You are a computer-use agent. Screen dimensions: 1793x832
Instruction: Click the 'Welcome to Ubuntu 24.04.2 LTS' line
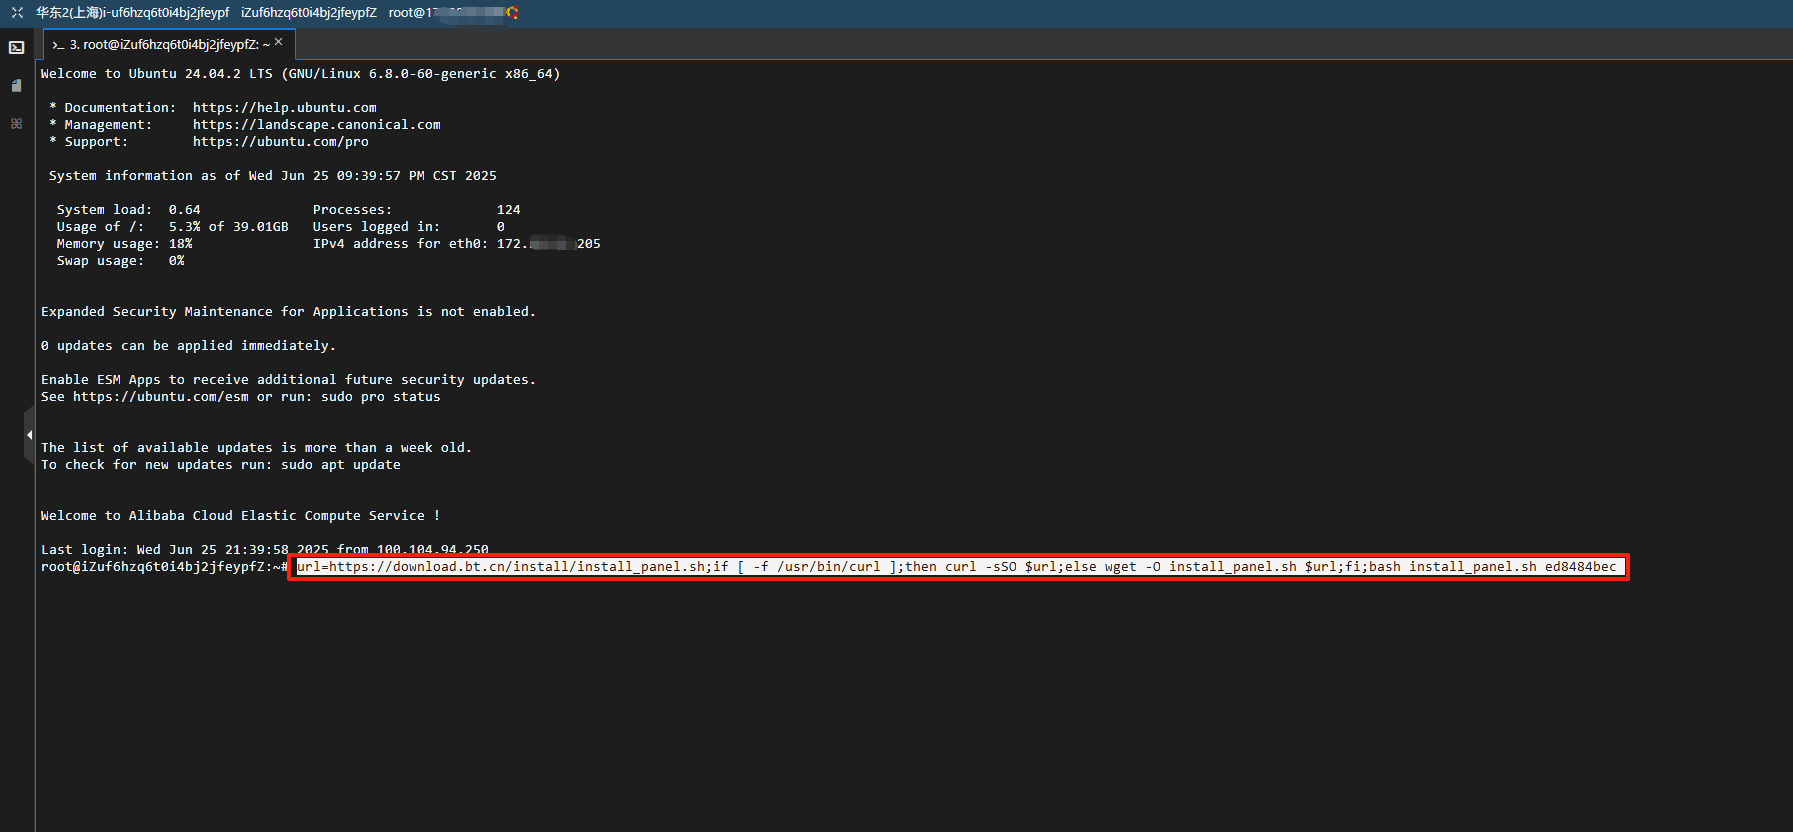pyautogui.click(x=300, y=73)
